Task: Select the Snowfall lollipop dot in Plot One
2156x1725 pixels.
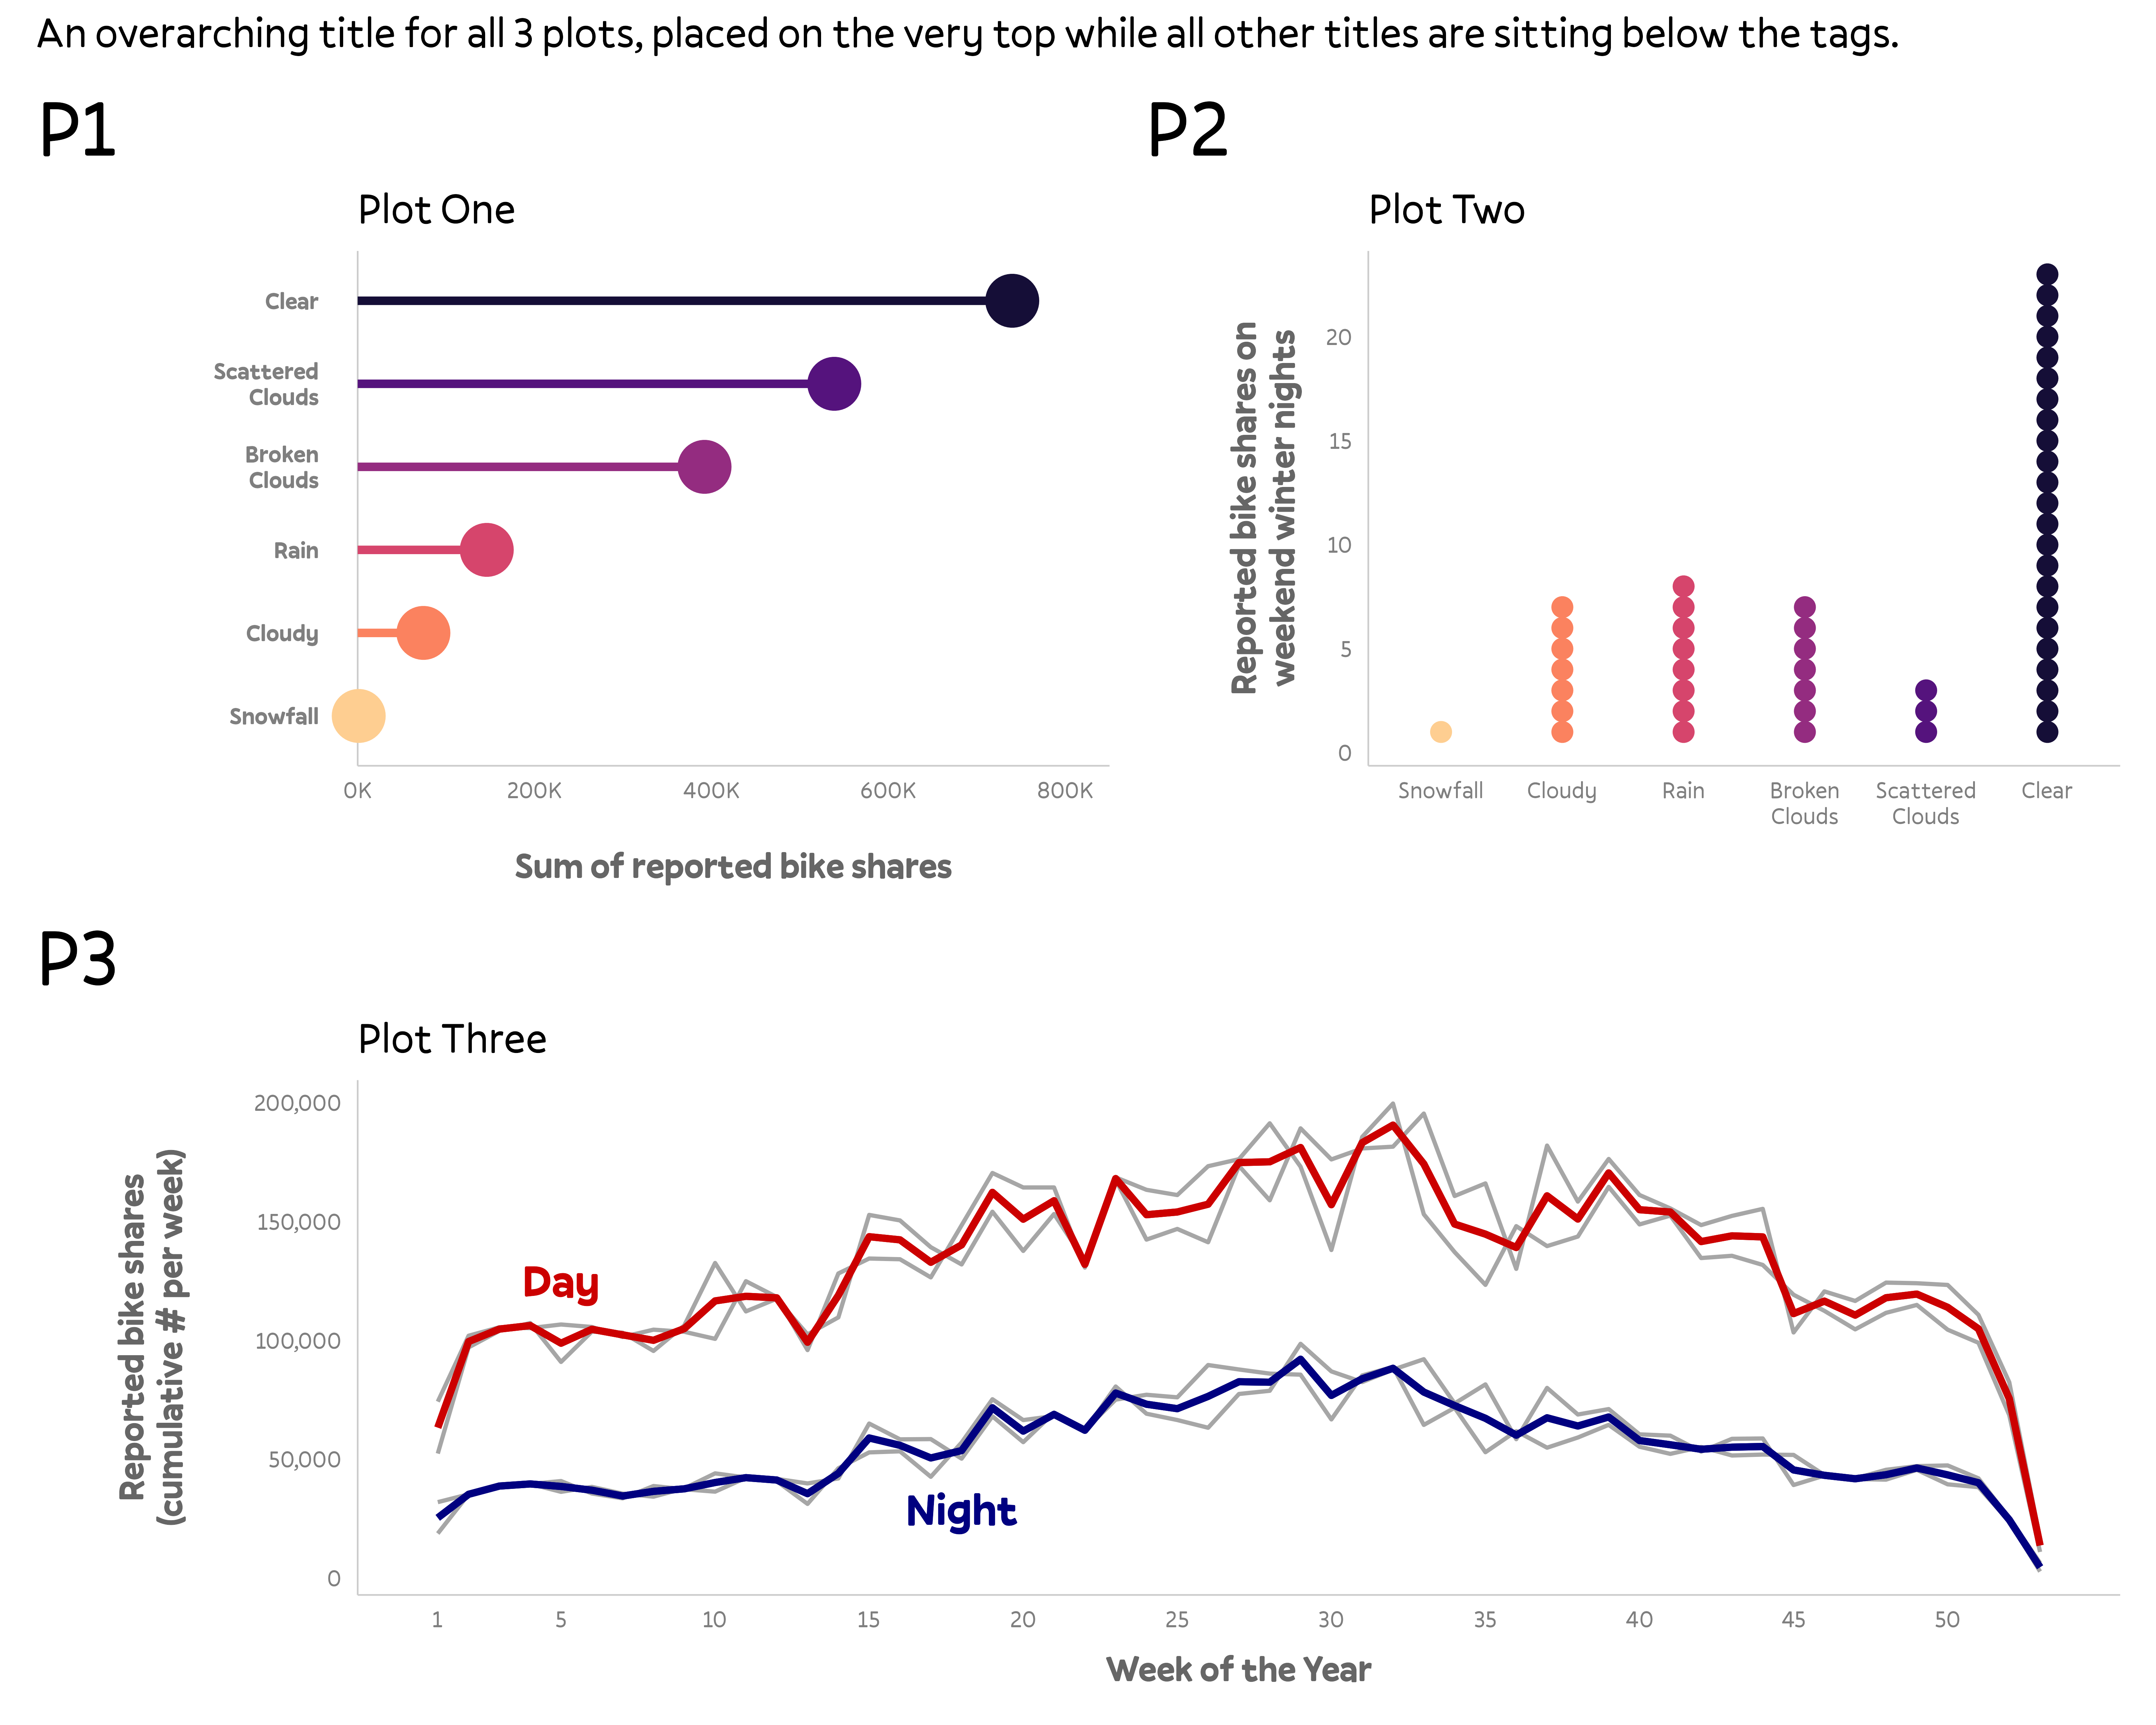Action: 358,716
